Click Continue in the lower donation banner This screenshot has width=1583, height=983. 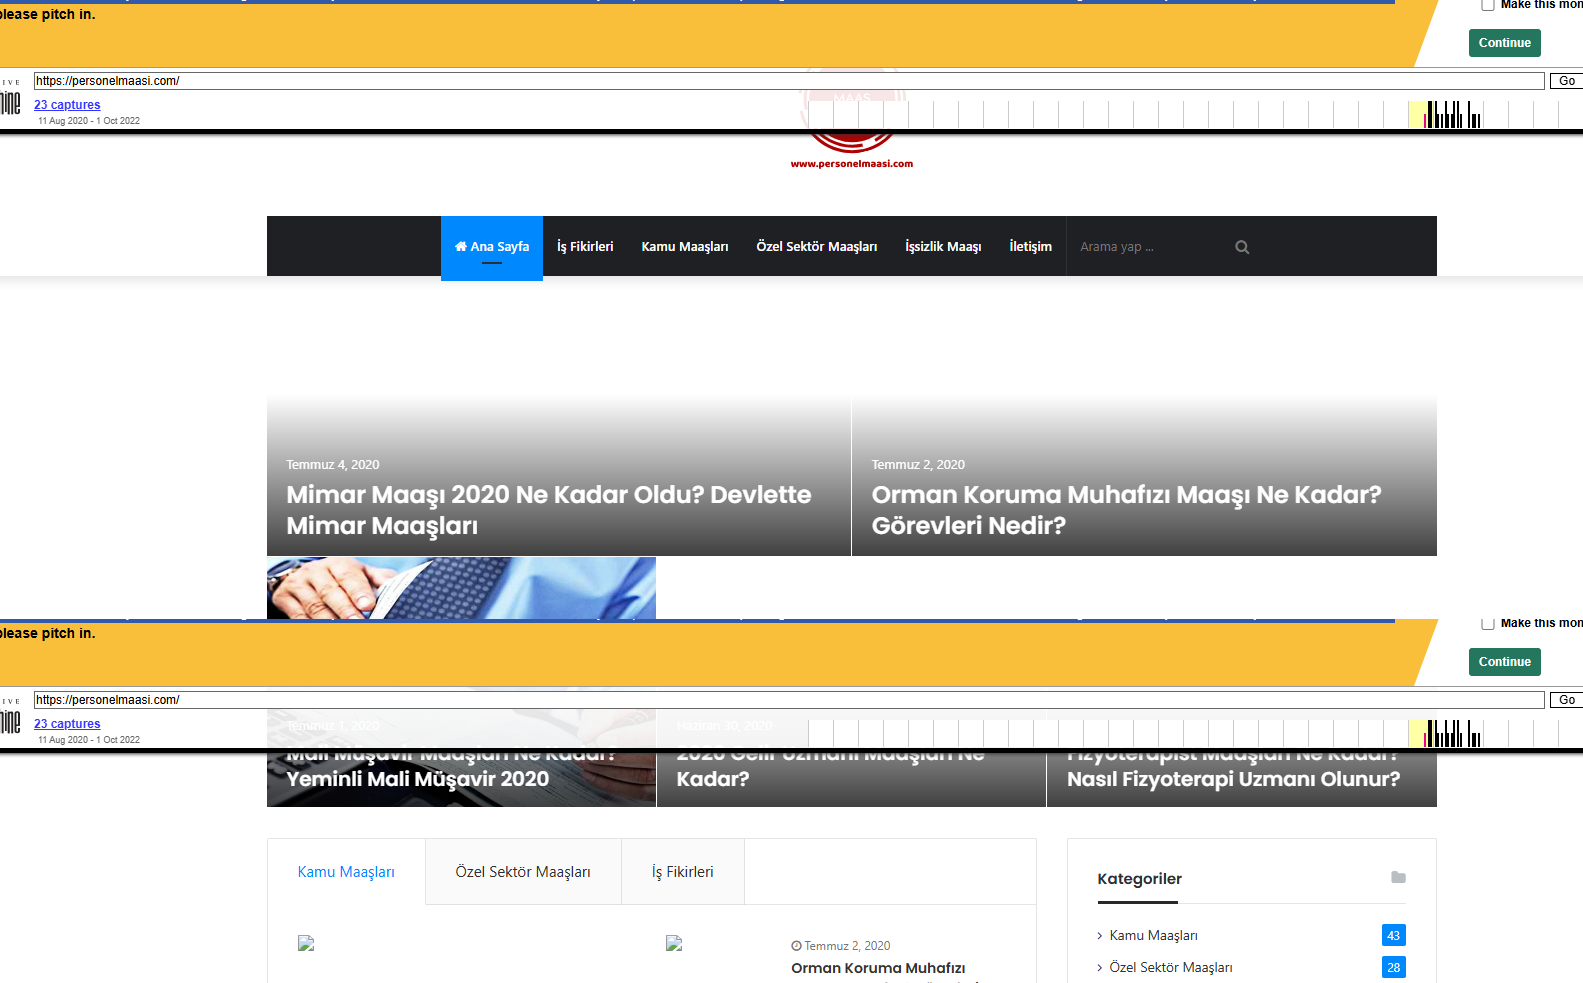coord(1505,662)
